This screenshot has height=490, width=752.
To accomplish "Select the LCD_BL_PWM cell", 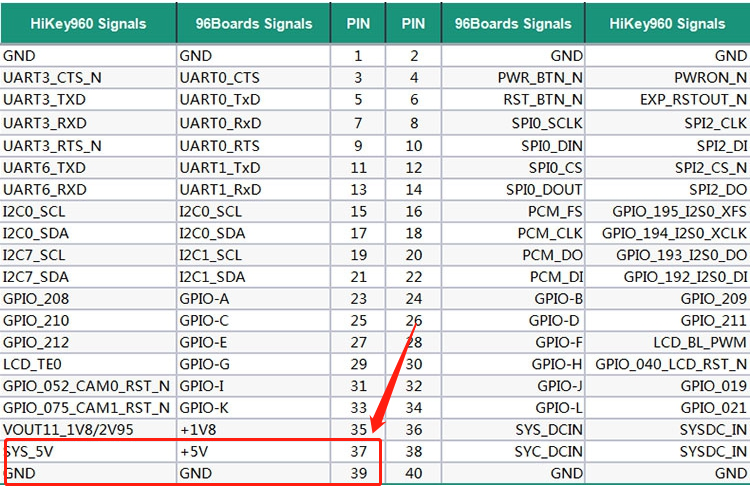I will pos(667,341).
